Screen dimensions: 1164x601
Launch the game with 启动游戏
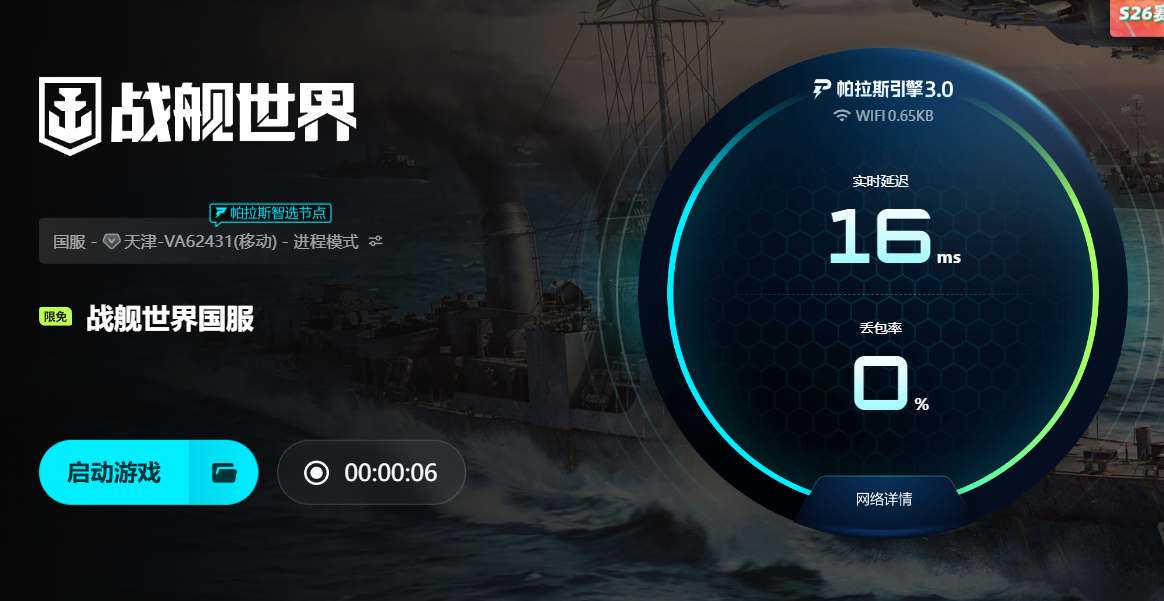point(114,473)
